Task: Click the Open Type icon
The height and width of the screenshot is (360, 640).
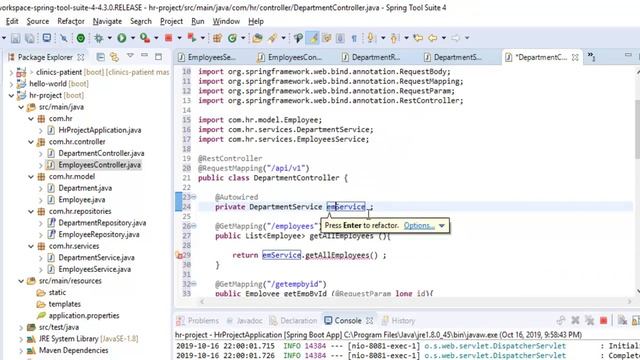Action: (257, 38)
